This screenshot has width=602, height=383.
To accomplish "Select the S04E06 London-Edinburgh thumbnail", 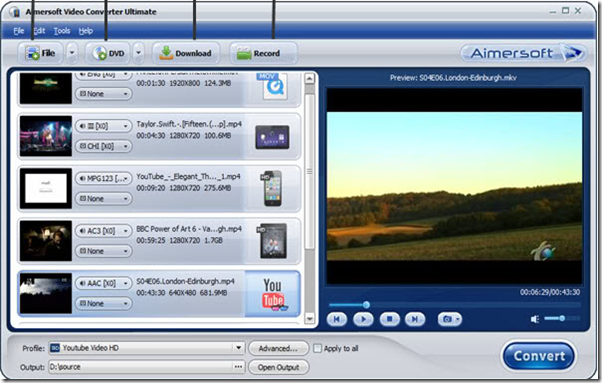I will 46,294.
